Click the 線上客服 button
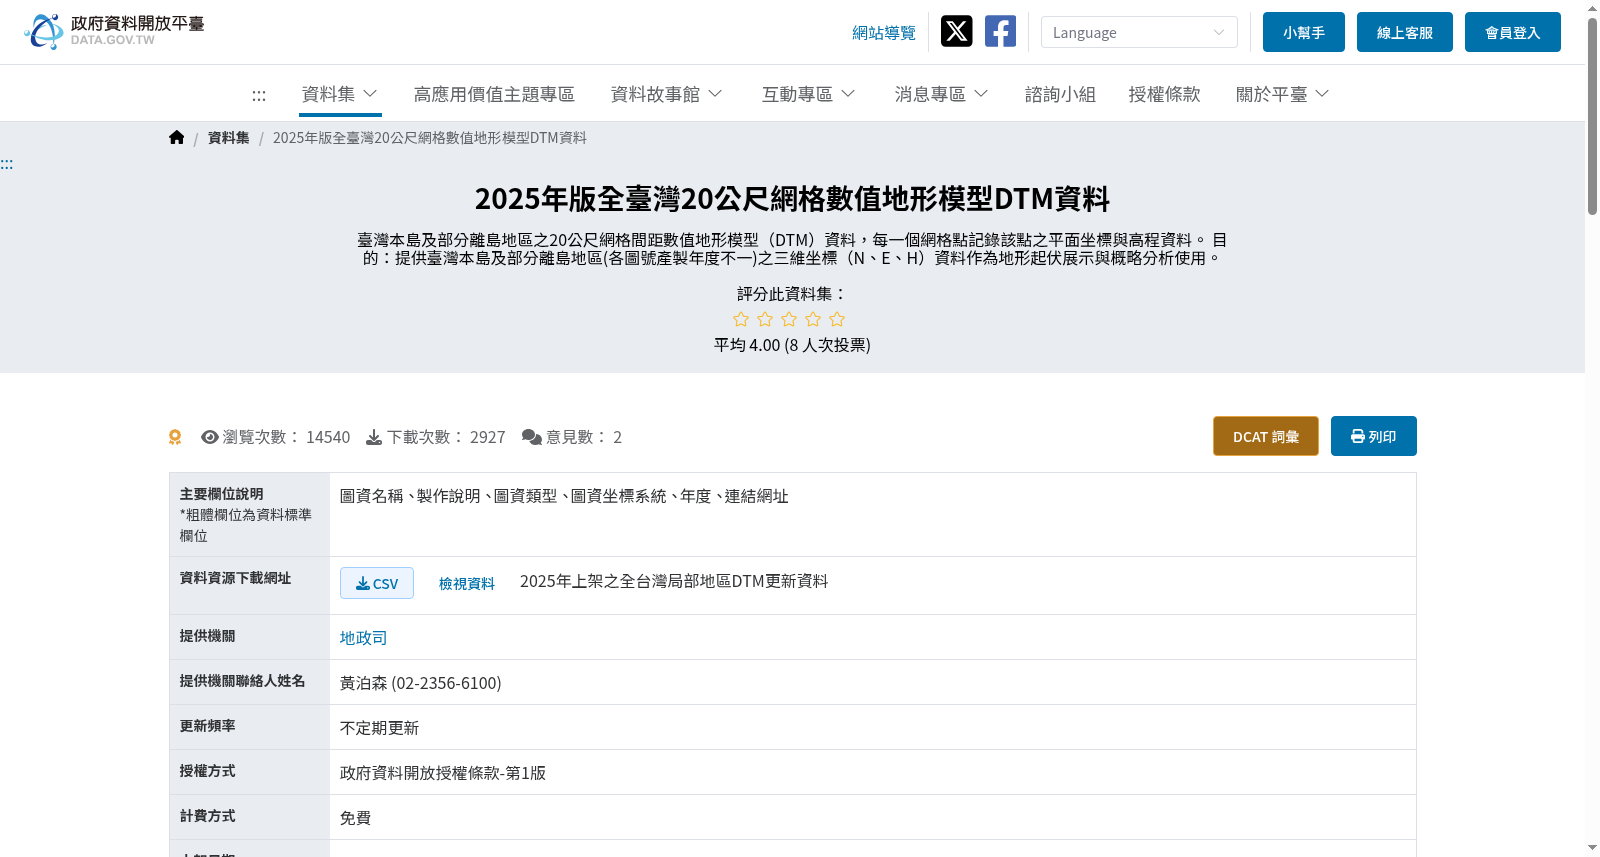 click(1405, 32)
